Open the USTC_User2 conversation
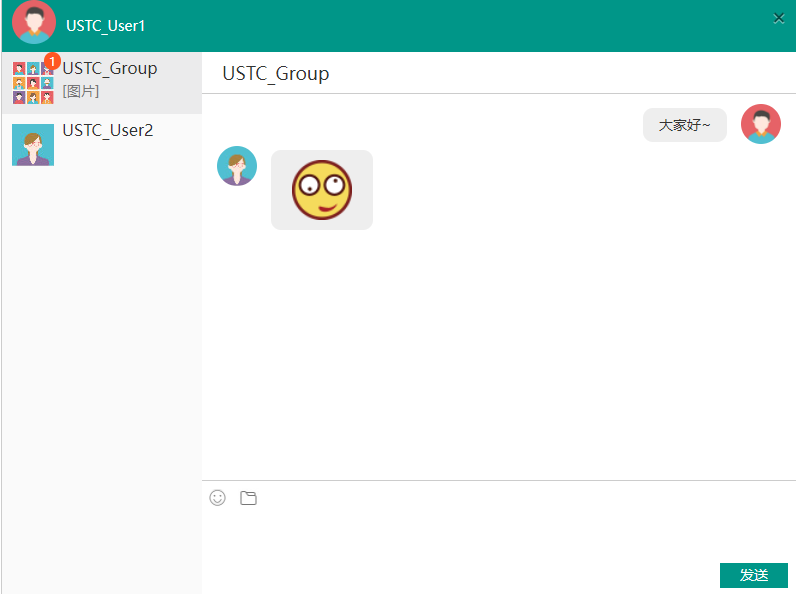 click(102, 145)
